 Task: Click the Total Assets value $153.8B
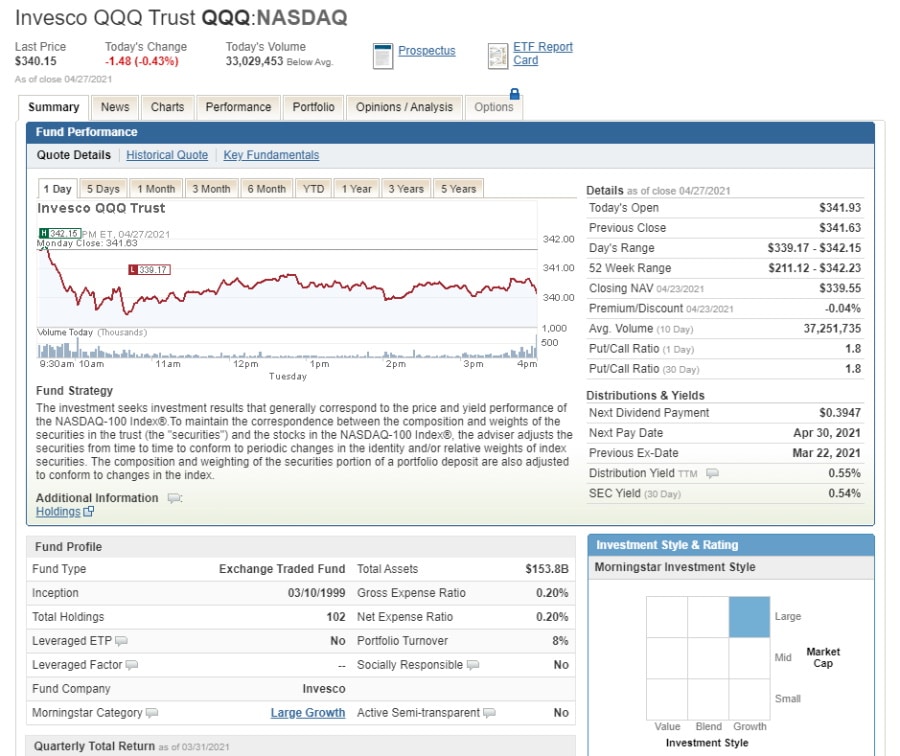(546, 569)
